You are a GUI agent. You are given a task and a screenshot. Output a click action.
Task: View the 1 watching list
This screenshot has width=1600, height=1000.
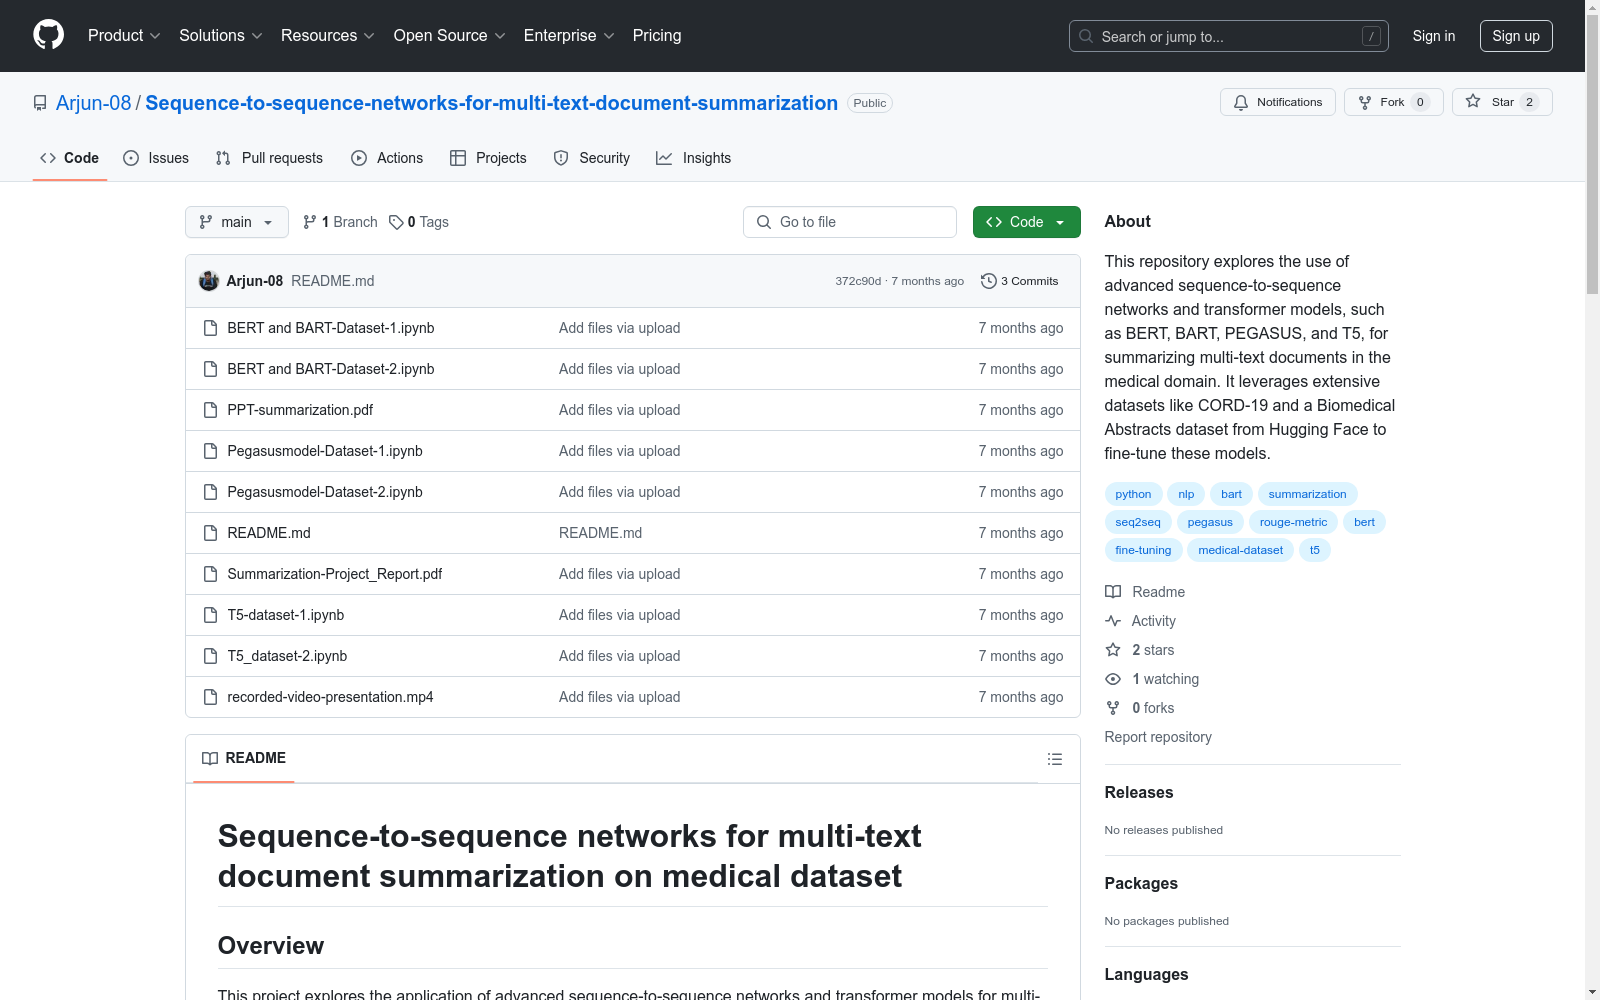tap(1152, 679)
